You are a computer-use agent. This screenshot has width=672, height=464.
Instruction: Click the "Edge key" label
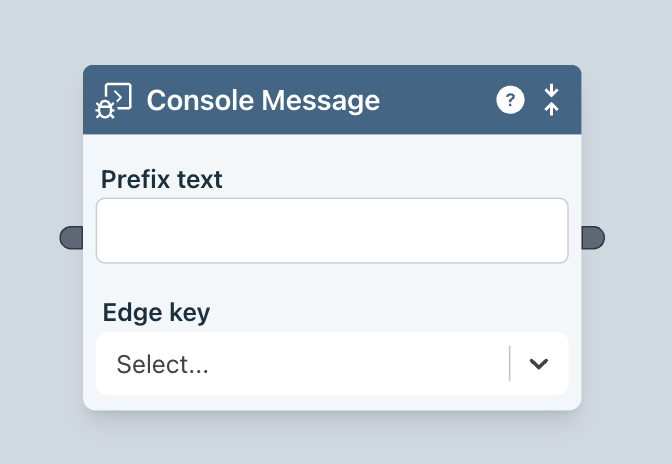156,312
